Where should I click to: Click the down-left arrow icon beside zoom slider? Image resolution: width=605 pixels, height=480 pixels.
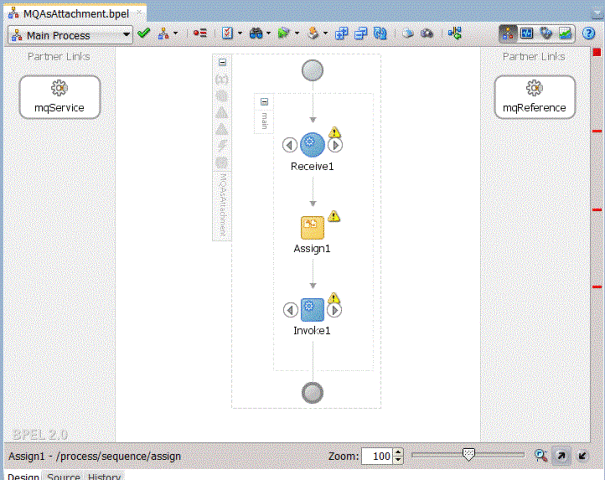[x=582, y=456]
